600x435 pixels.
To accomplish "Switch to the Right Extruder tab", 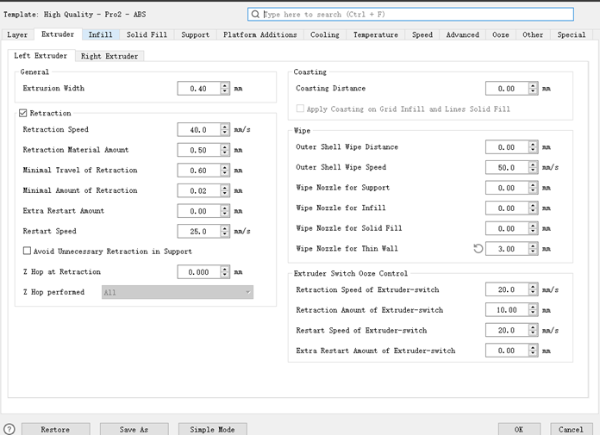I will click(x=111, y=56).
